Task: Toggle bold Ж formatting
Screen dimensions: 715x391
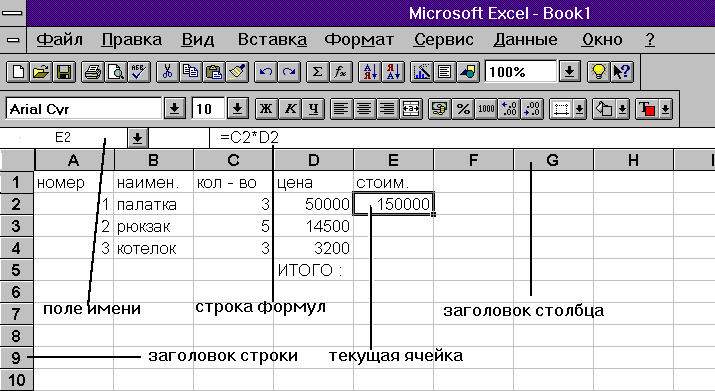Action: [266, 109]
